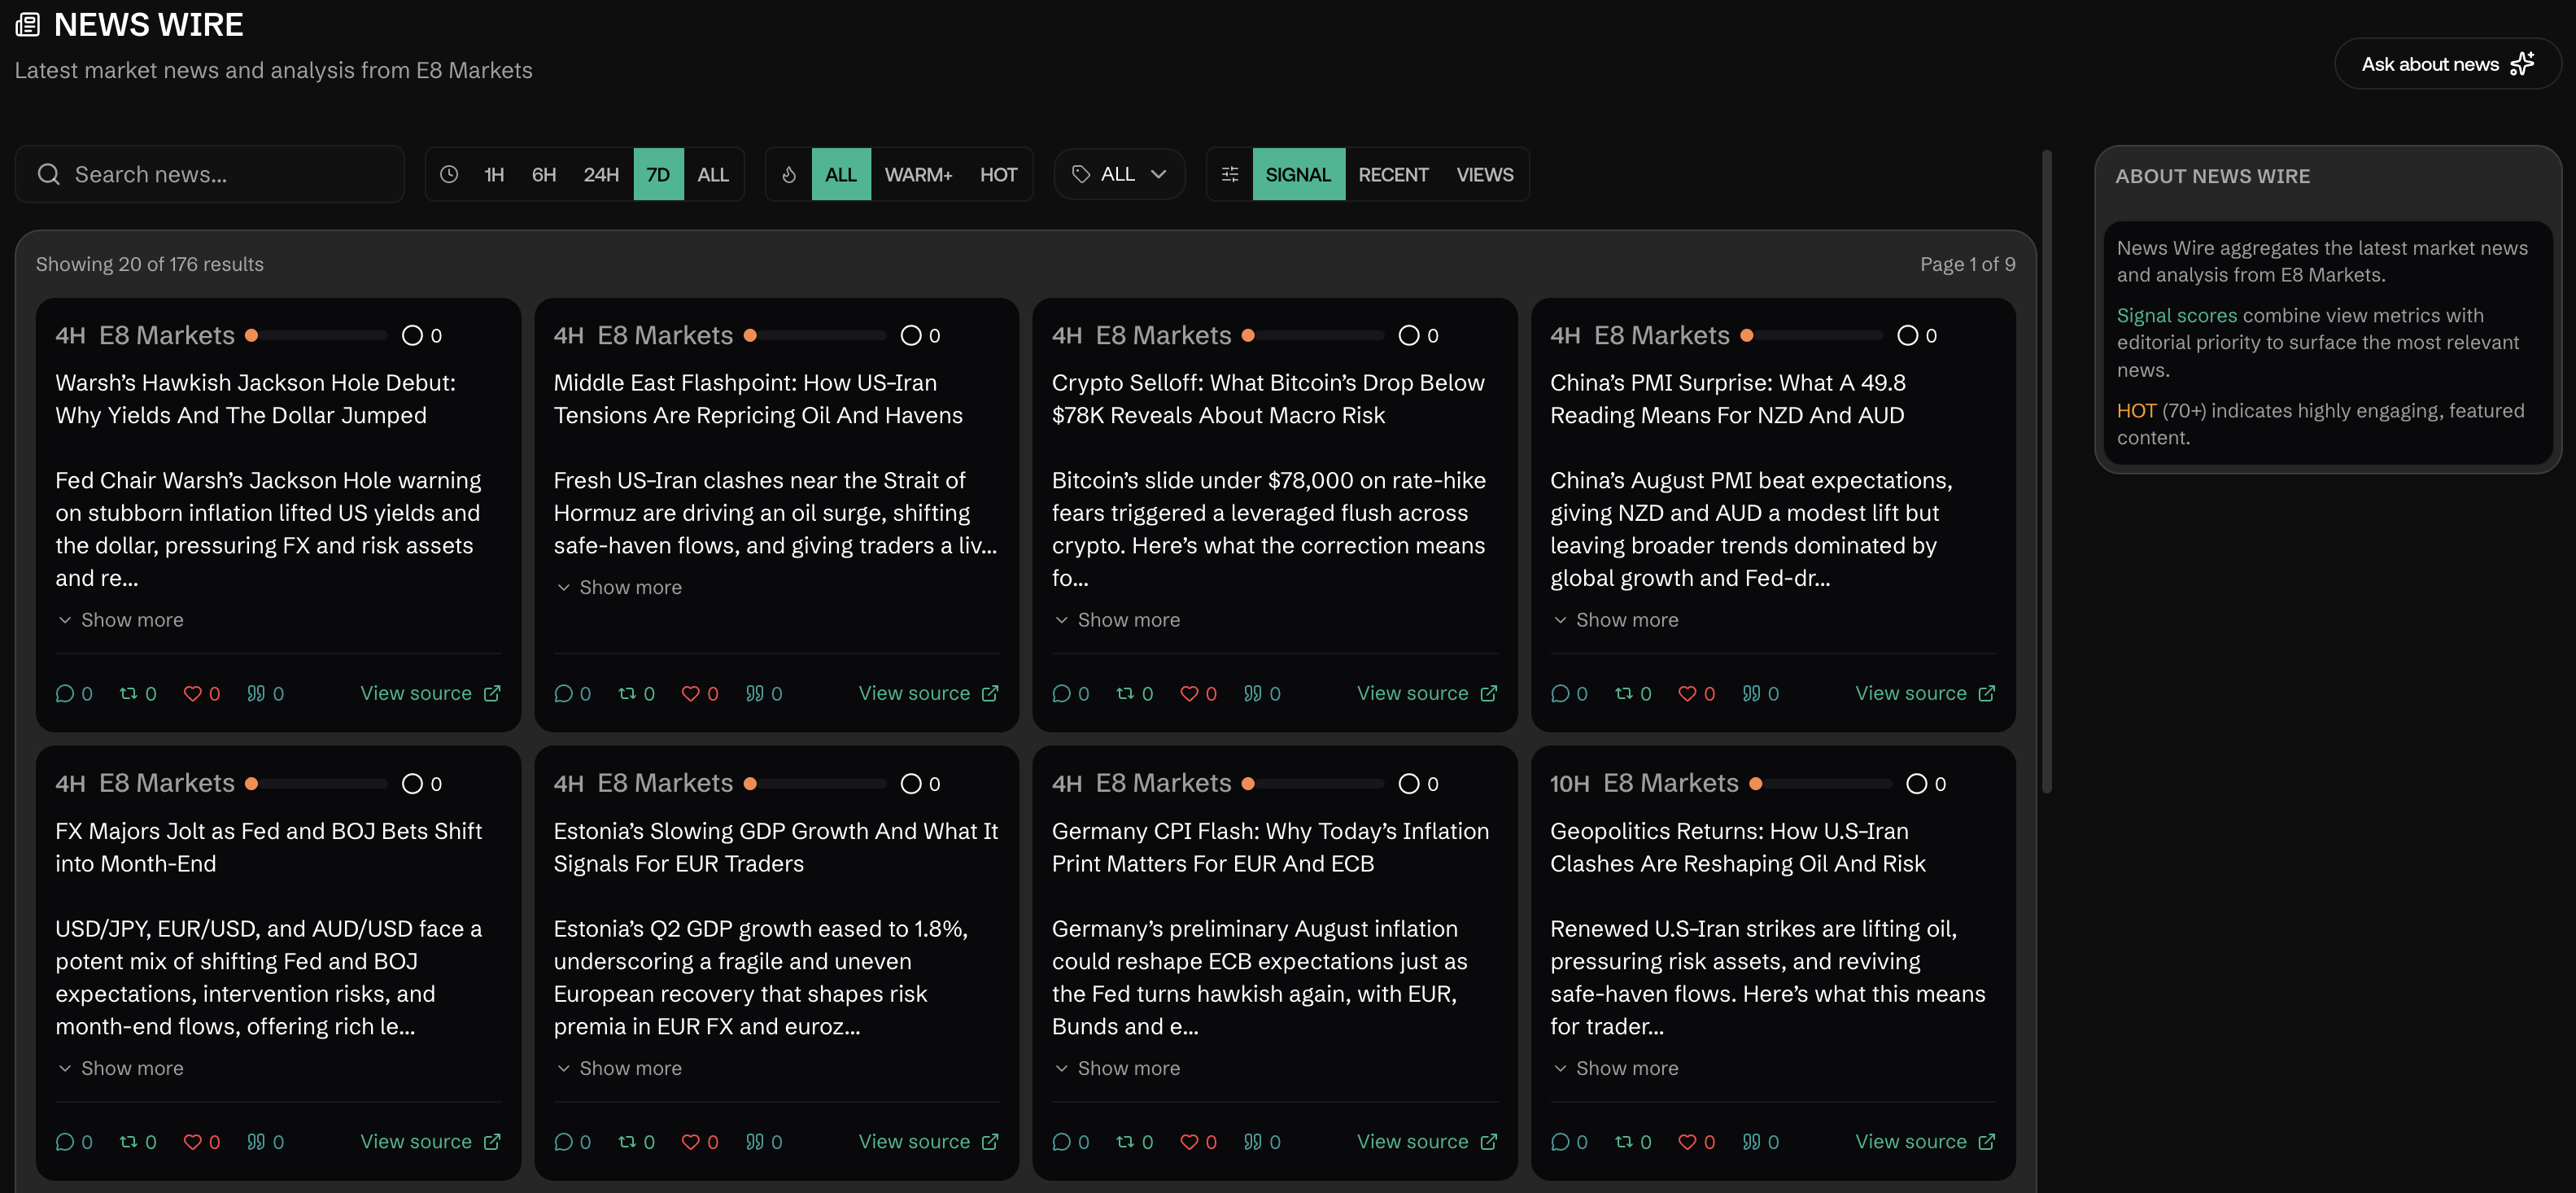Repost the FX Majors Jolt article

129,1141
